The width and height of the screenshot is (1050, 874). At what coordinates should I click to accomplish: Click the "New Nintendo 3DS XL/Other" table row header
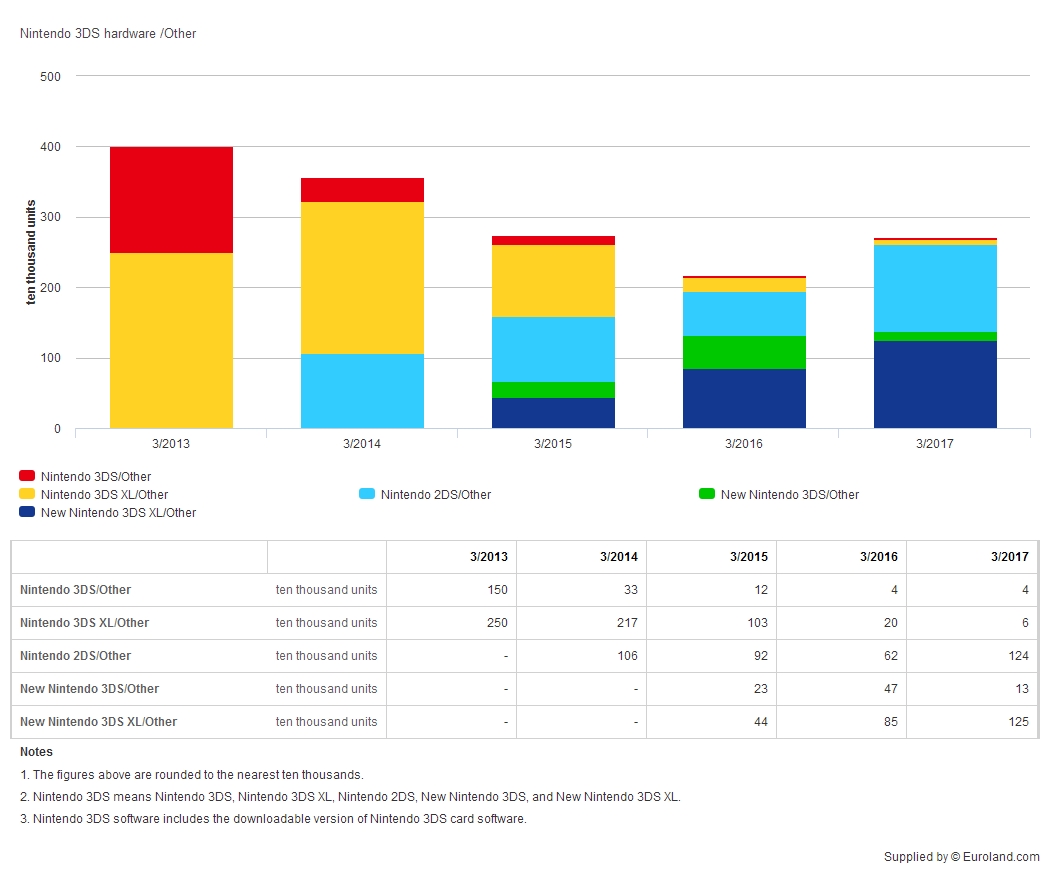(98, 721)
